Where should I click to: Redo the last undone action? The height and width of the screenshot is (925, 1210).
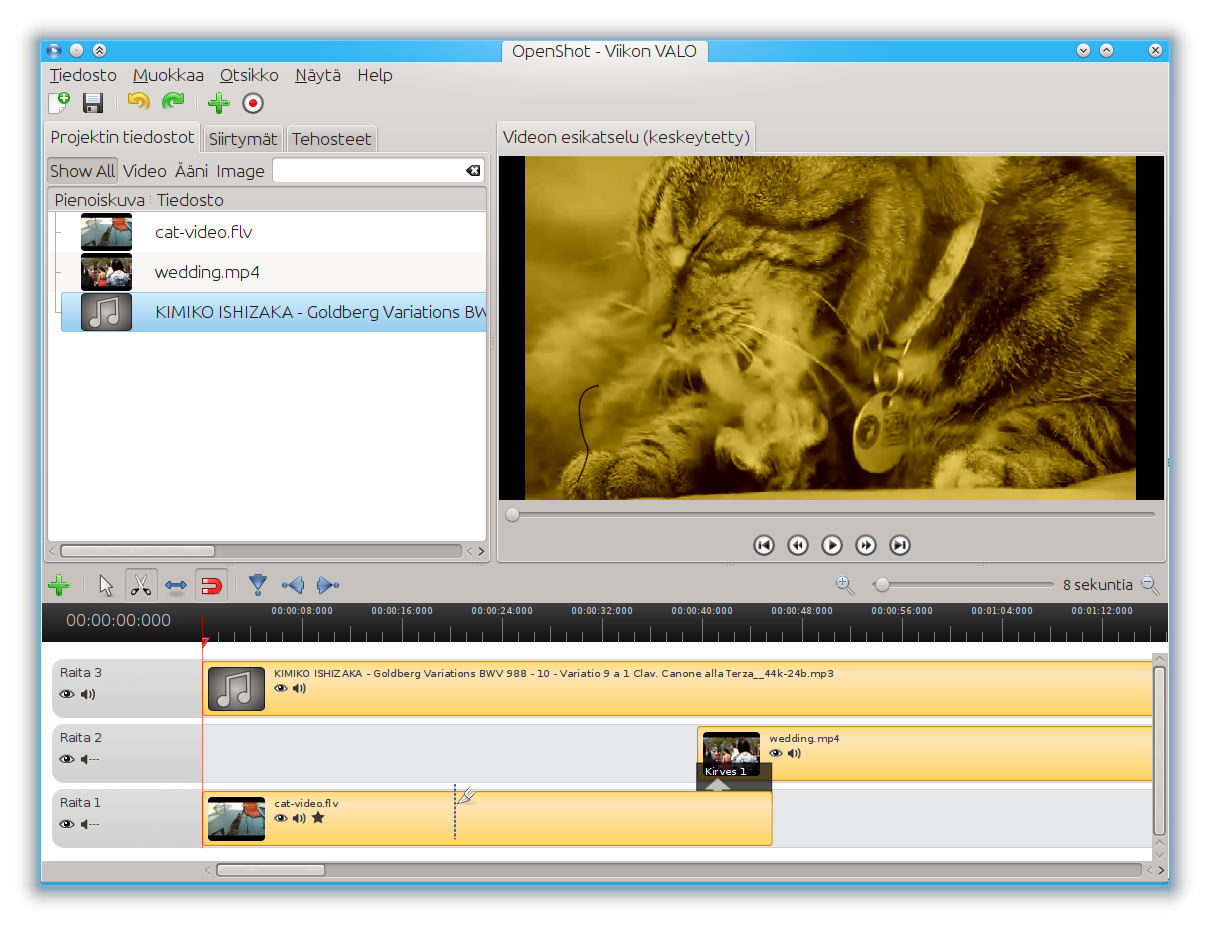coord(174,101)
